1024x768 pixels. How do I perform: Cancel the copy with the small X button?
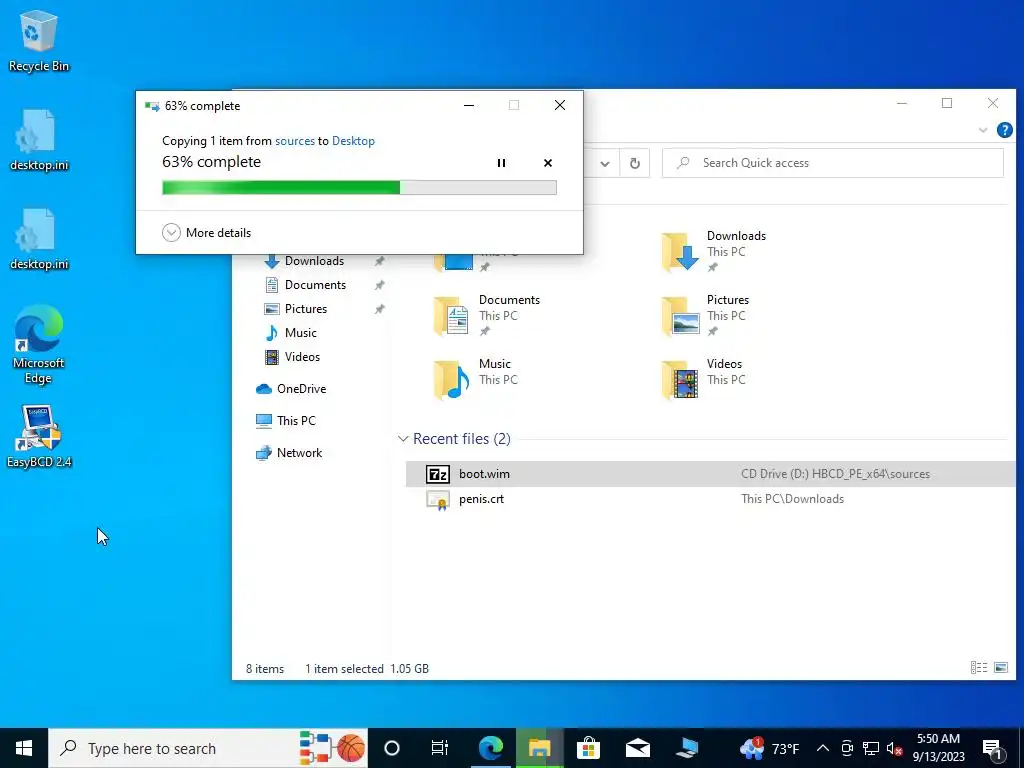[x=548, y=163]
